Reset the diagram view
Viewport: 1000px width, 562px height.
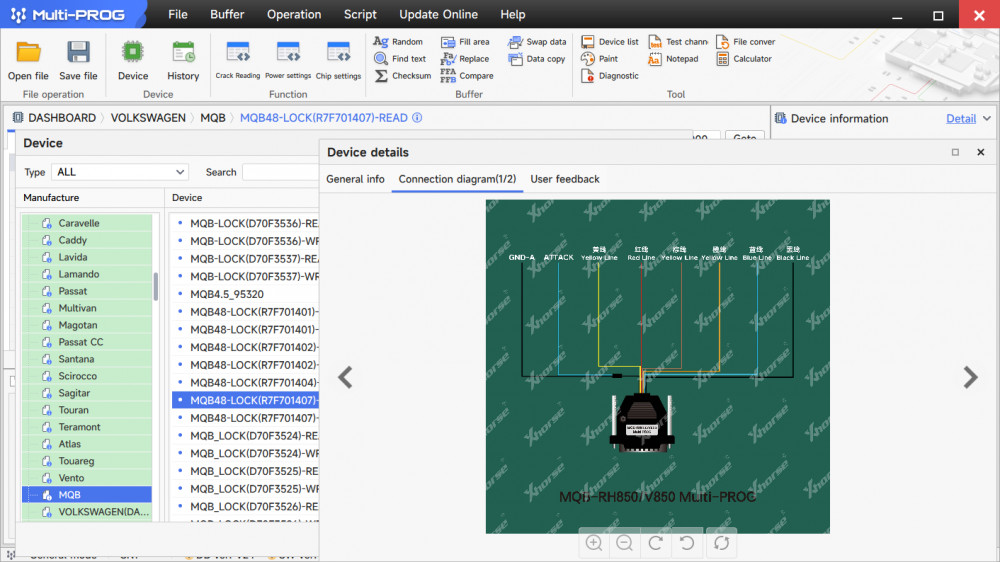pos(721,543)
